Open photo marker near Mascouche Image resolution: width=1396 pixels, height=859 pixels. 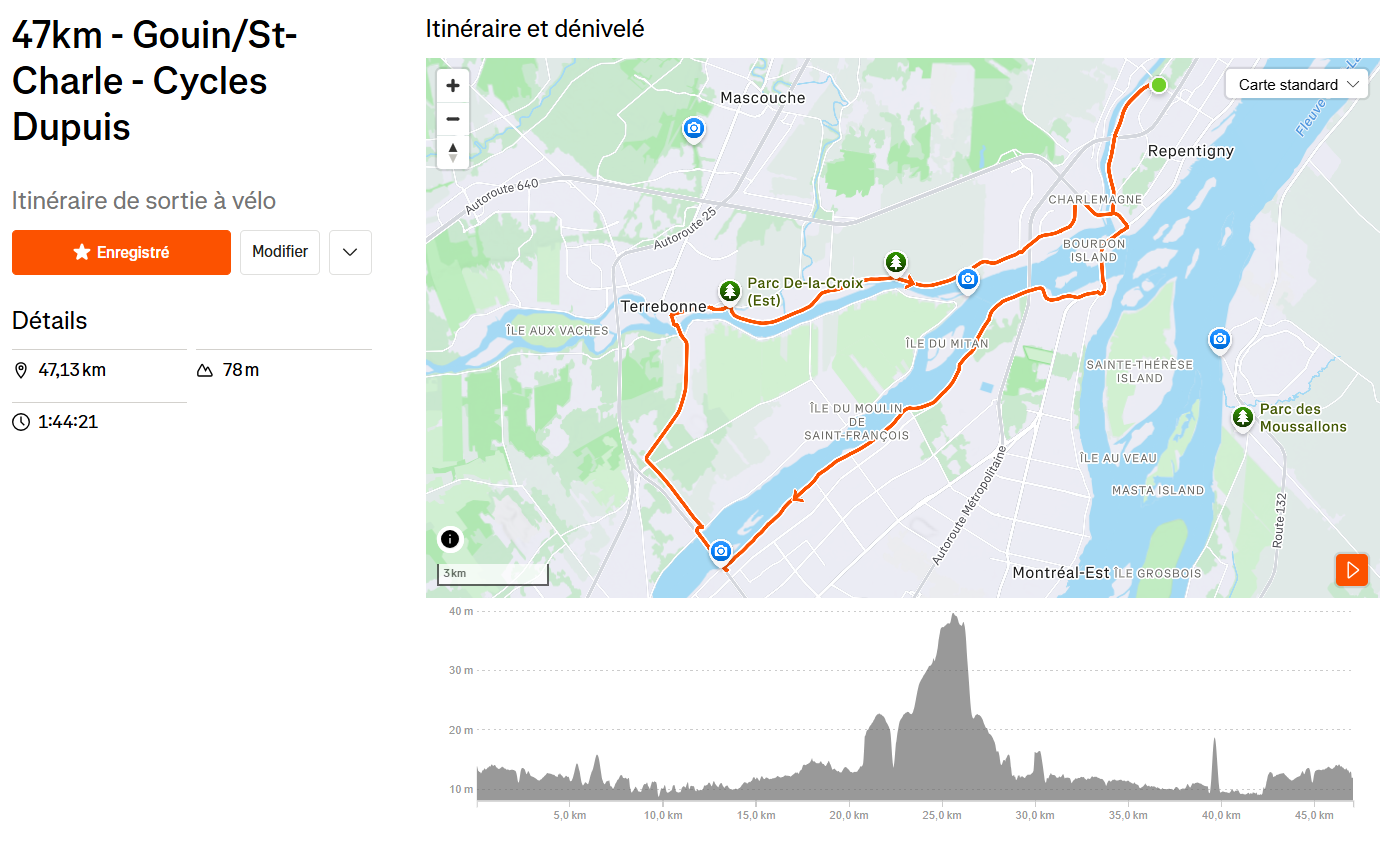coord(693,128)
